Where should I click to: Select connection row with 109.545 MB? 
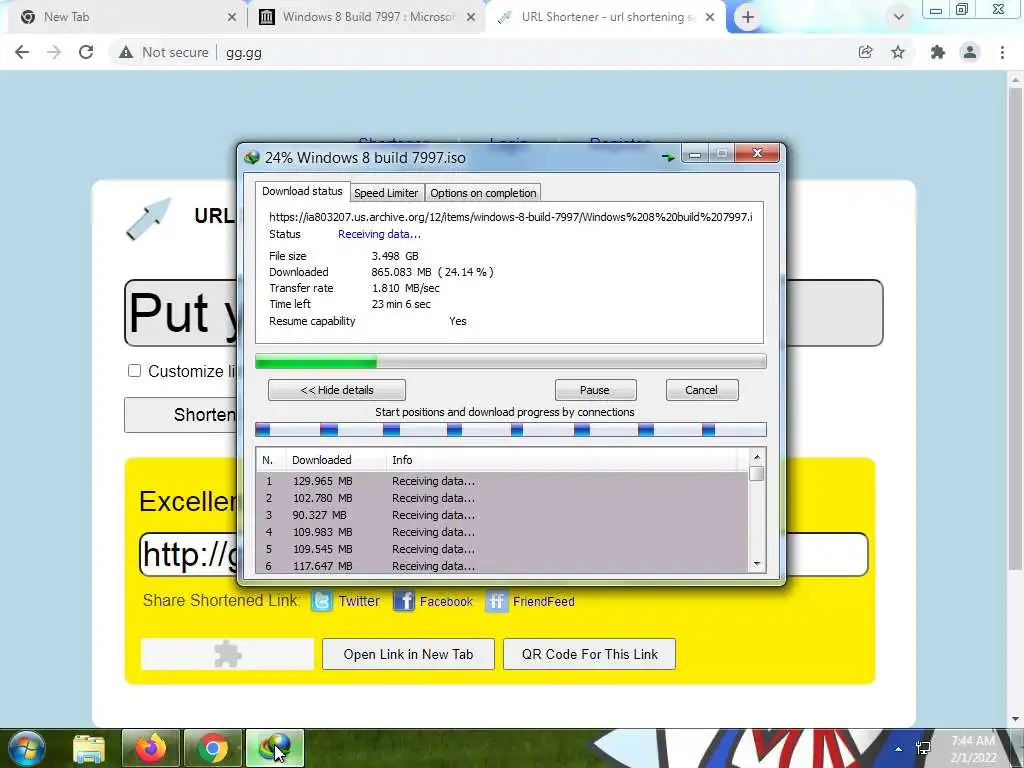click(x=502, y=549)
